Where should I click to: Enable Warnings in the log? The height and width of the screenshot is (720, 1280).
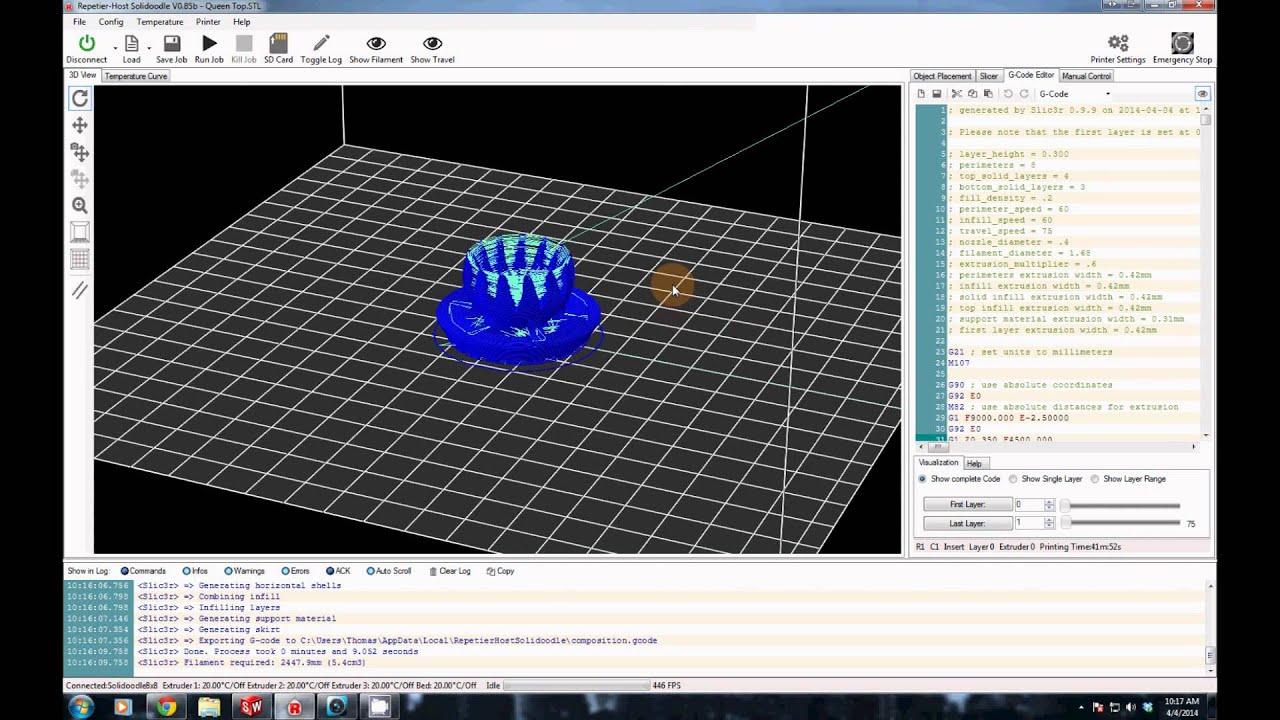pos(245,571)
